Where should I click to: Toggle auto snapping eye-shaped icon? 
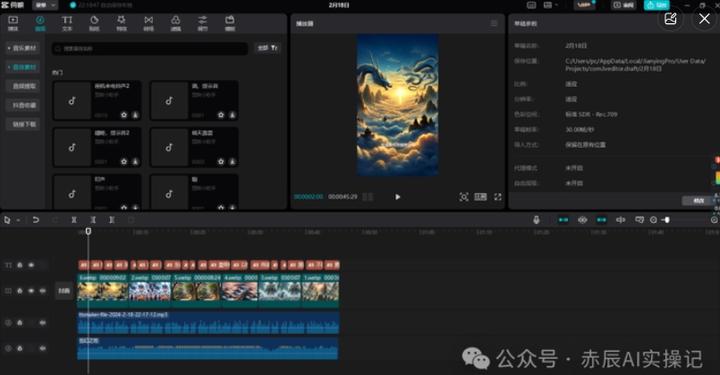pyautogui.click(x=582, y=220)
